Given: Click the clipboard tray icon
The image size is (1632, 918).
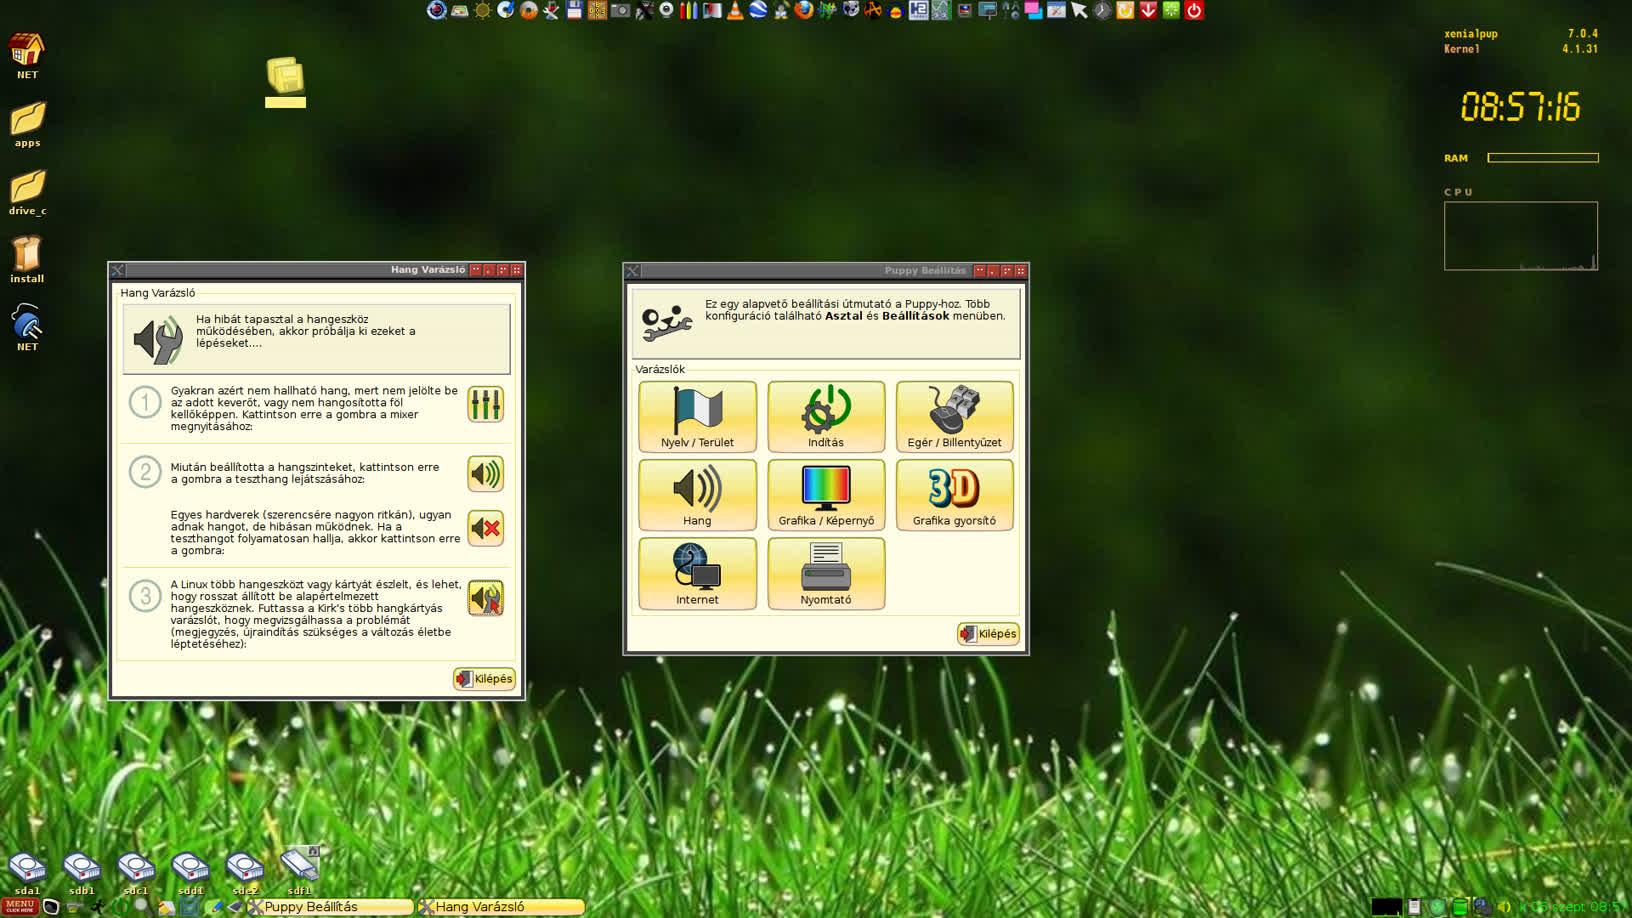Looking at the screenshot, I should click(x=1414, y=907).
